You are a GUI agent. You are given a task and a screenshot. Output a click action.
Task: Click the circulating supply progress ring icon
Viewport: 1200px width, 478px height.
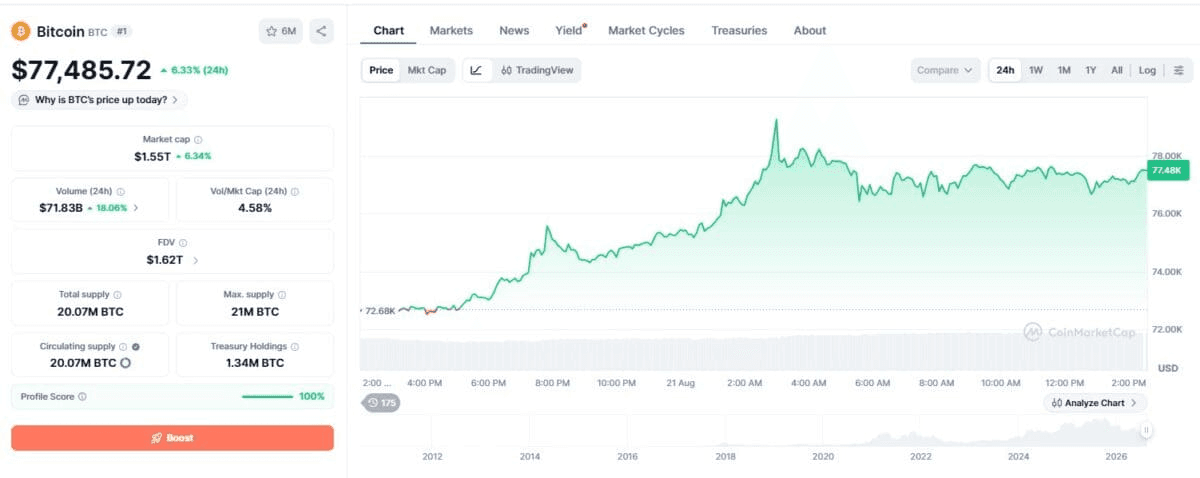pos(125,363)
